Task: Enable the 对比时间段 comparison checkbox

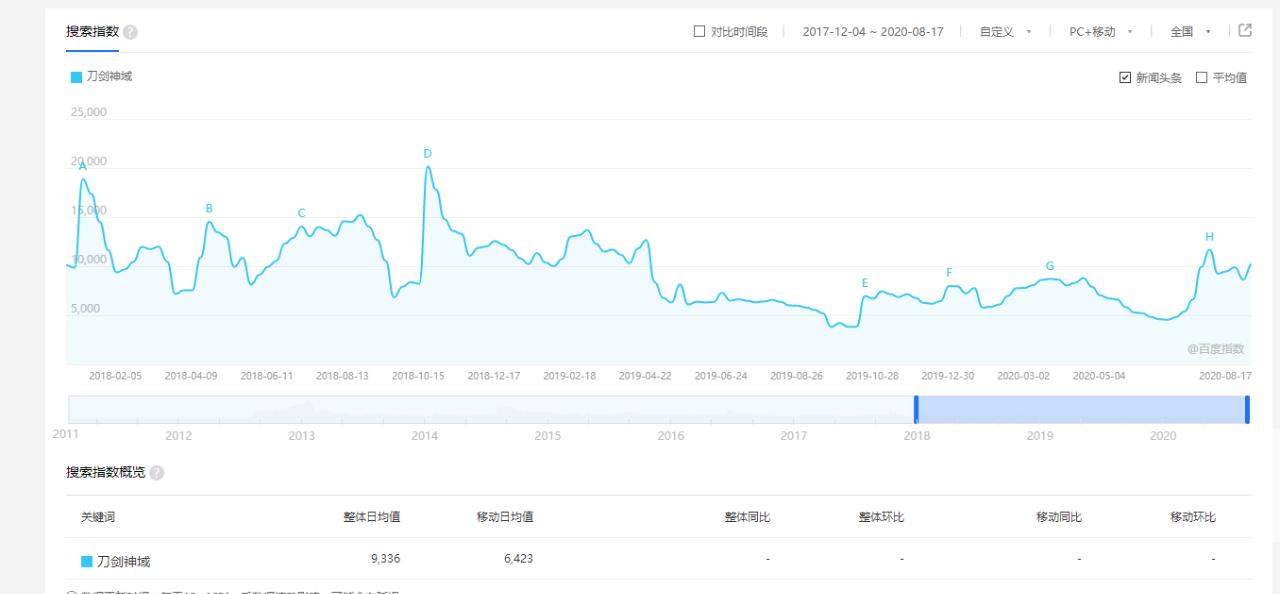Action: coord(697,31)
